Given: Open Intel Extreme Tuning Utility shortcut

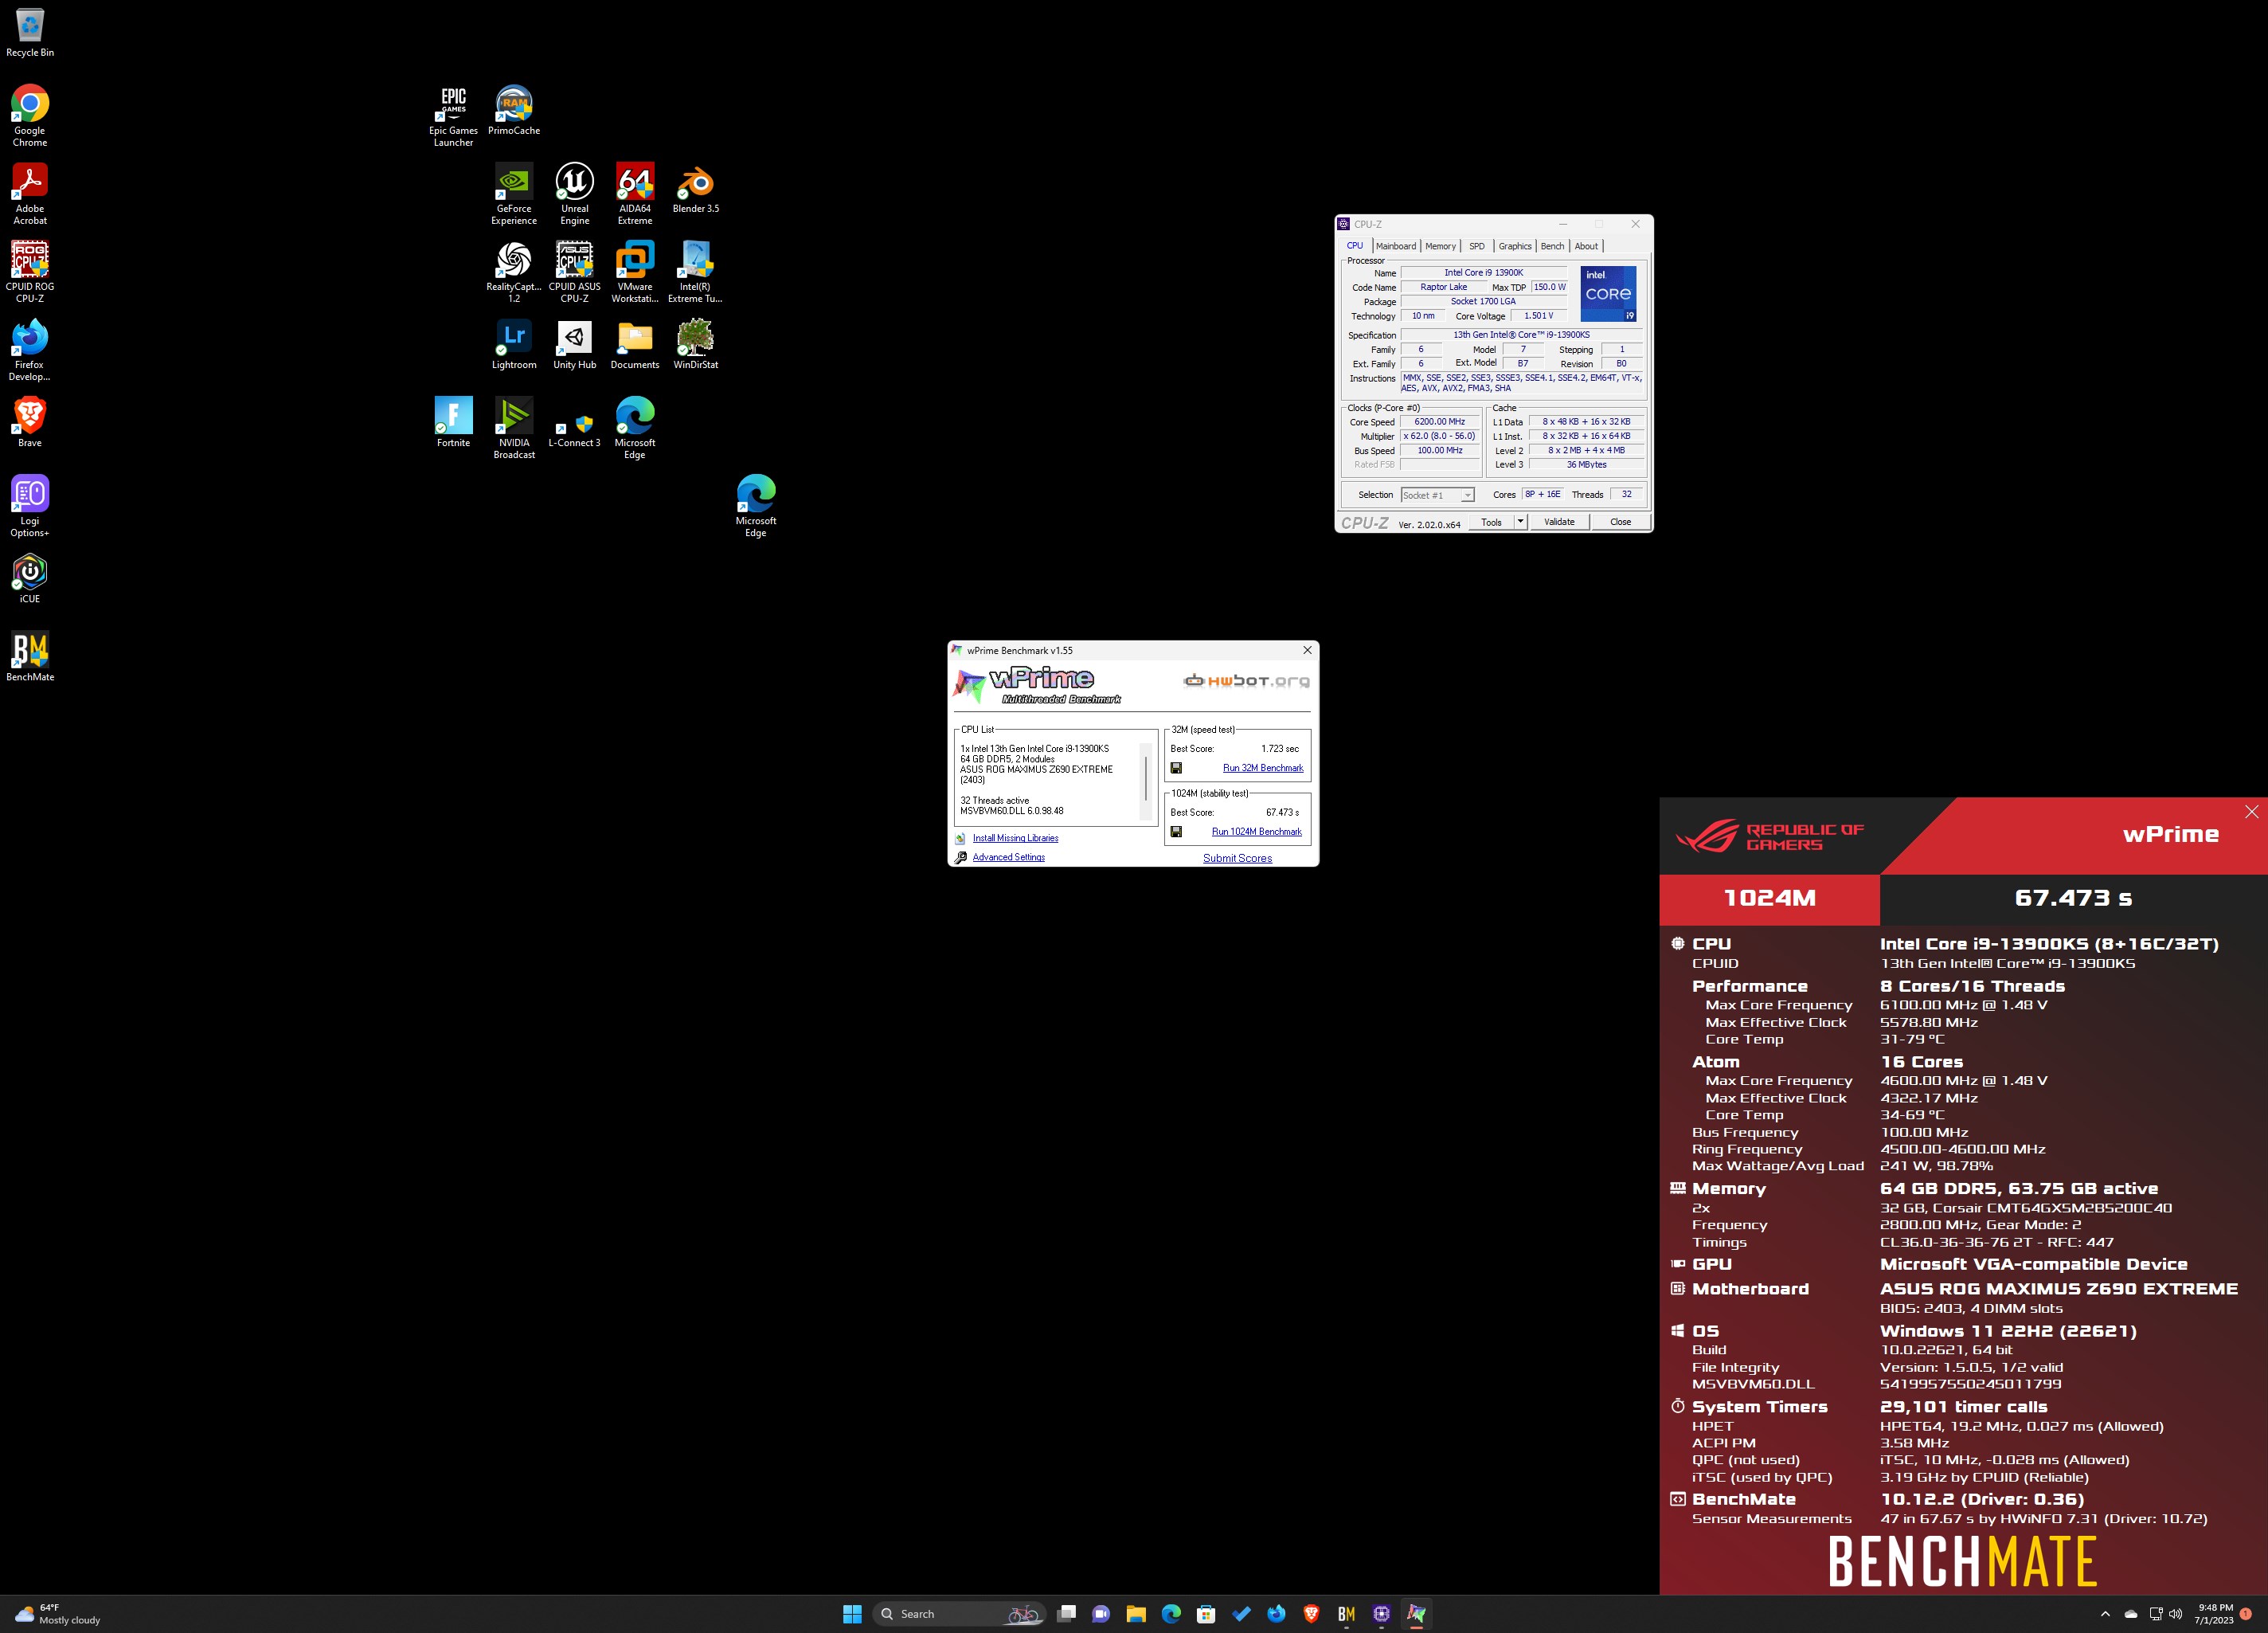Looking at the screenshot, I should tap(696, 272).
